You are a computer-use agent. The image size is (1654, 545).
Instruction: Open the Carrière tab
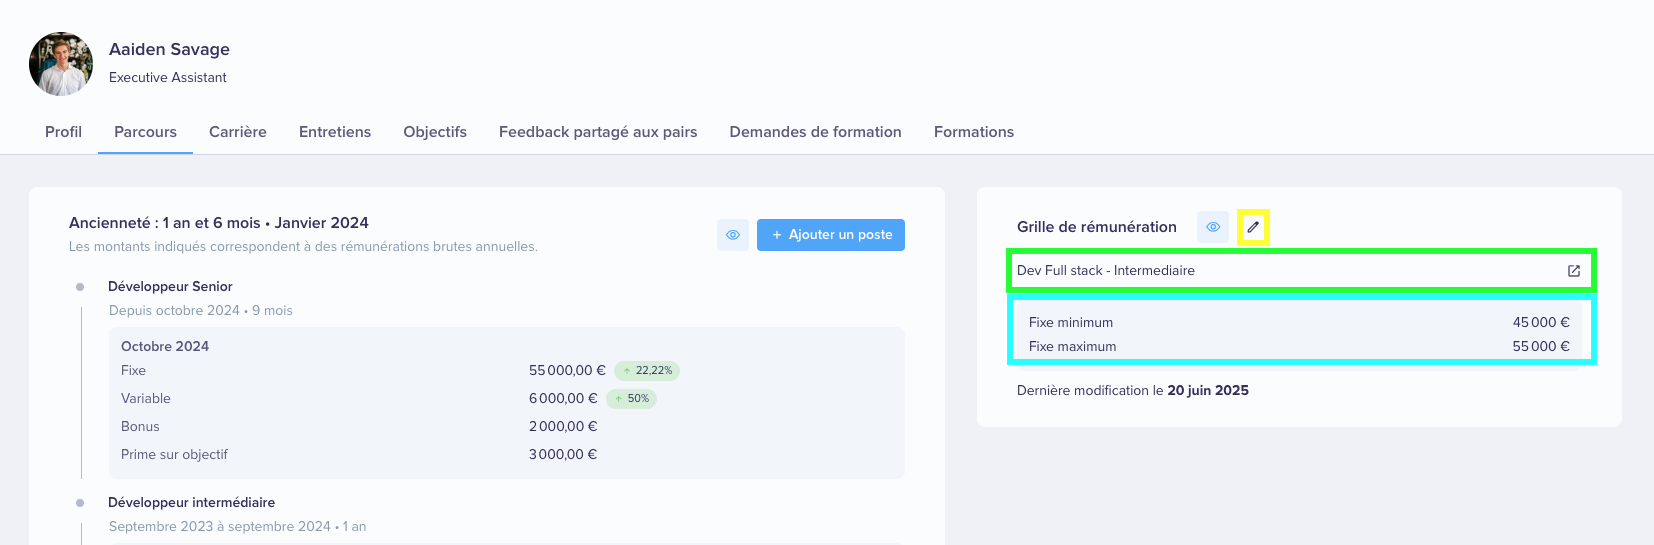tap(238, 132)
